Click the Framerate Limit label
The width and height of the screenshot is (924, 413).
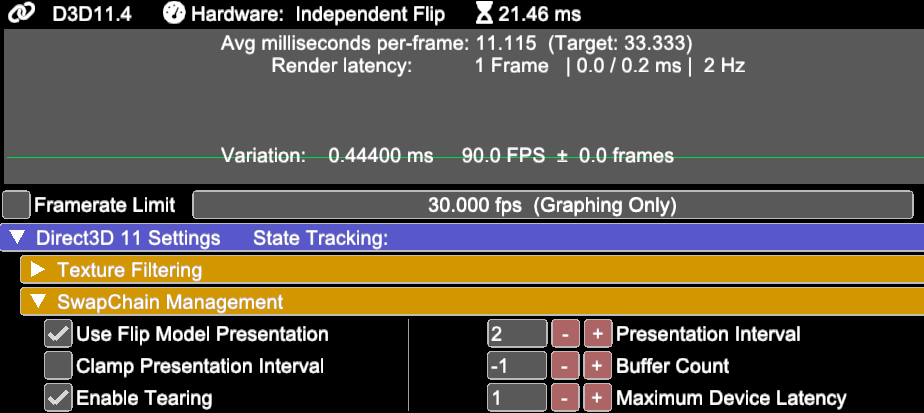pyautogui.click(x=105, y=205)
